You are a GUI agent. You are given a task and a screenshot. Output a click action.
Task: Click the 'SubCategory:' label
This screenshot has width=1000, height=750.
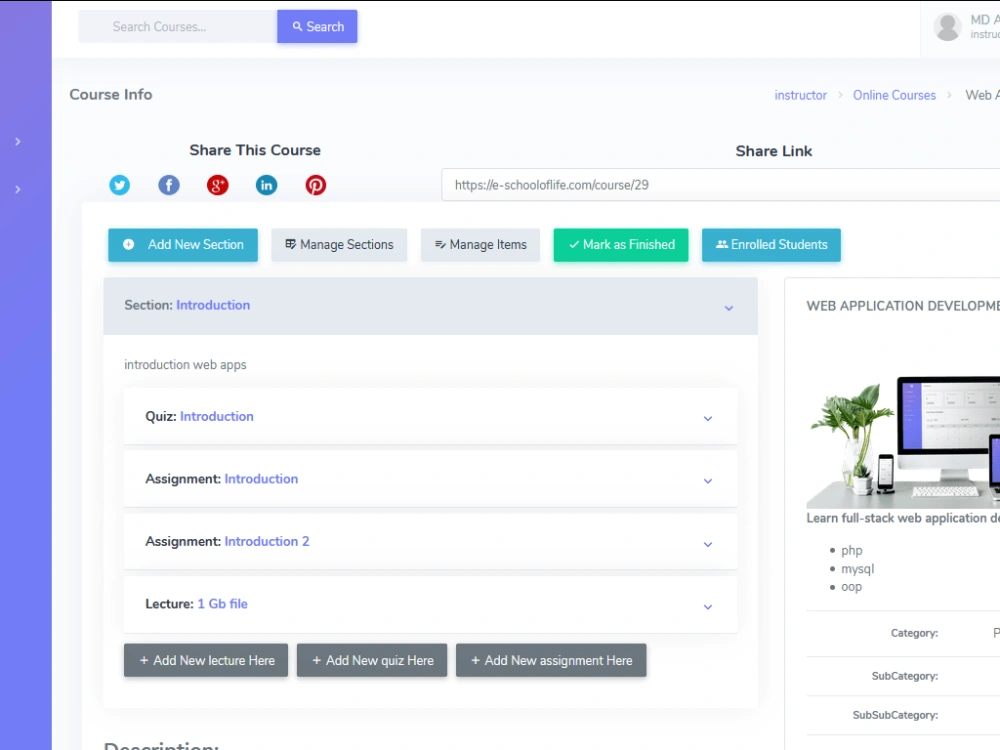point(905,676)
